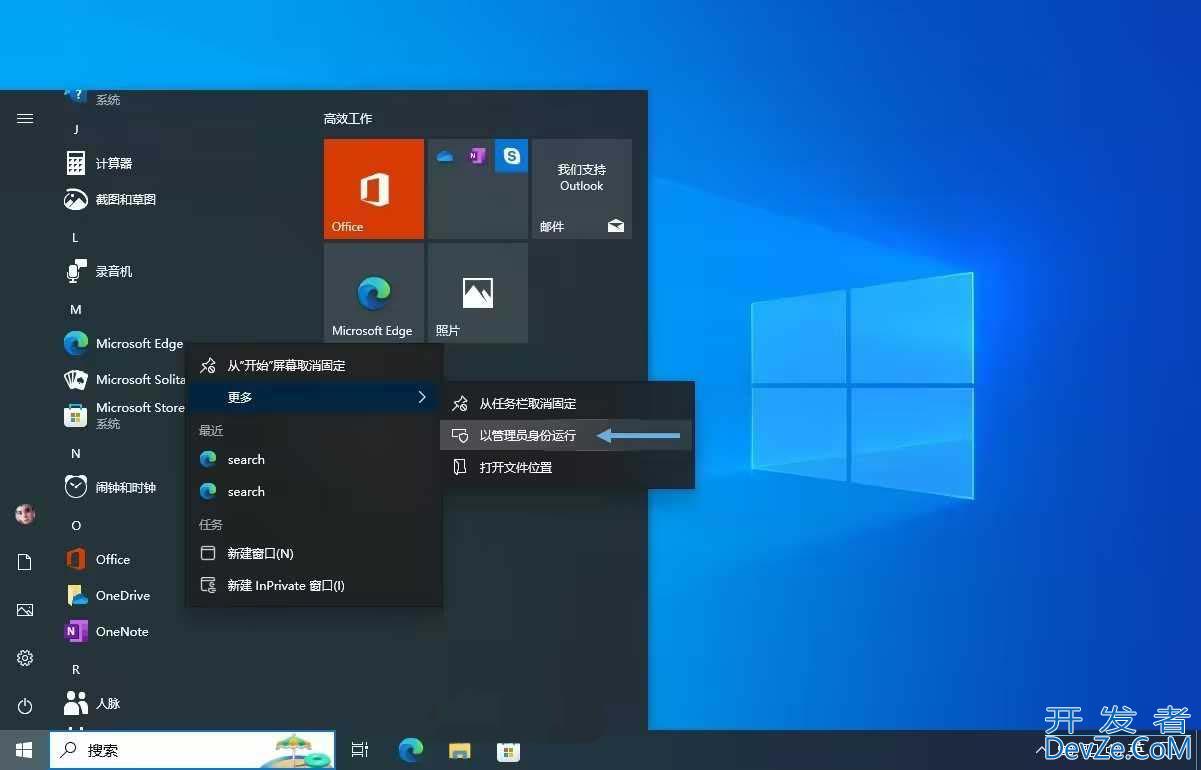Open Microsoft Store from the taskbar
The image size is (1201, 770).
(x=508, y=750)
